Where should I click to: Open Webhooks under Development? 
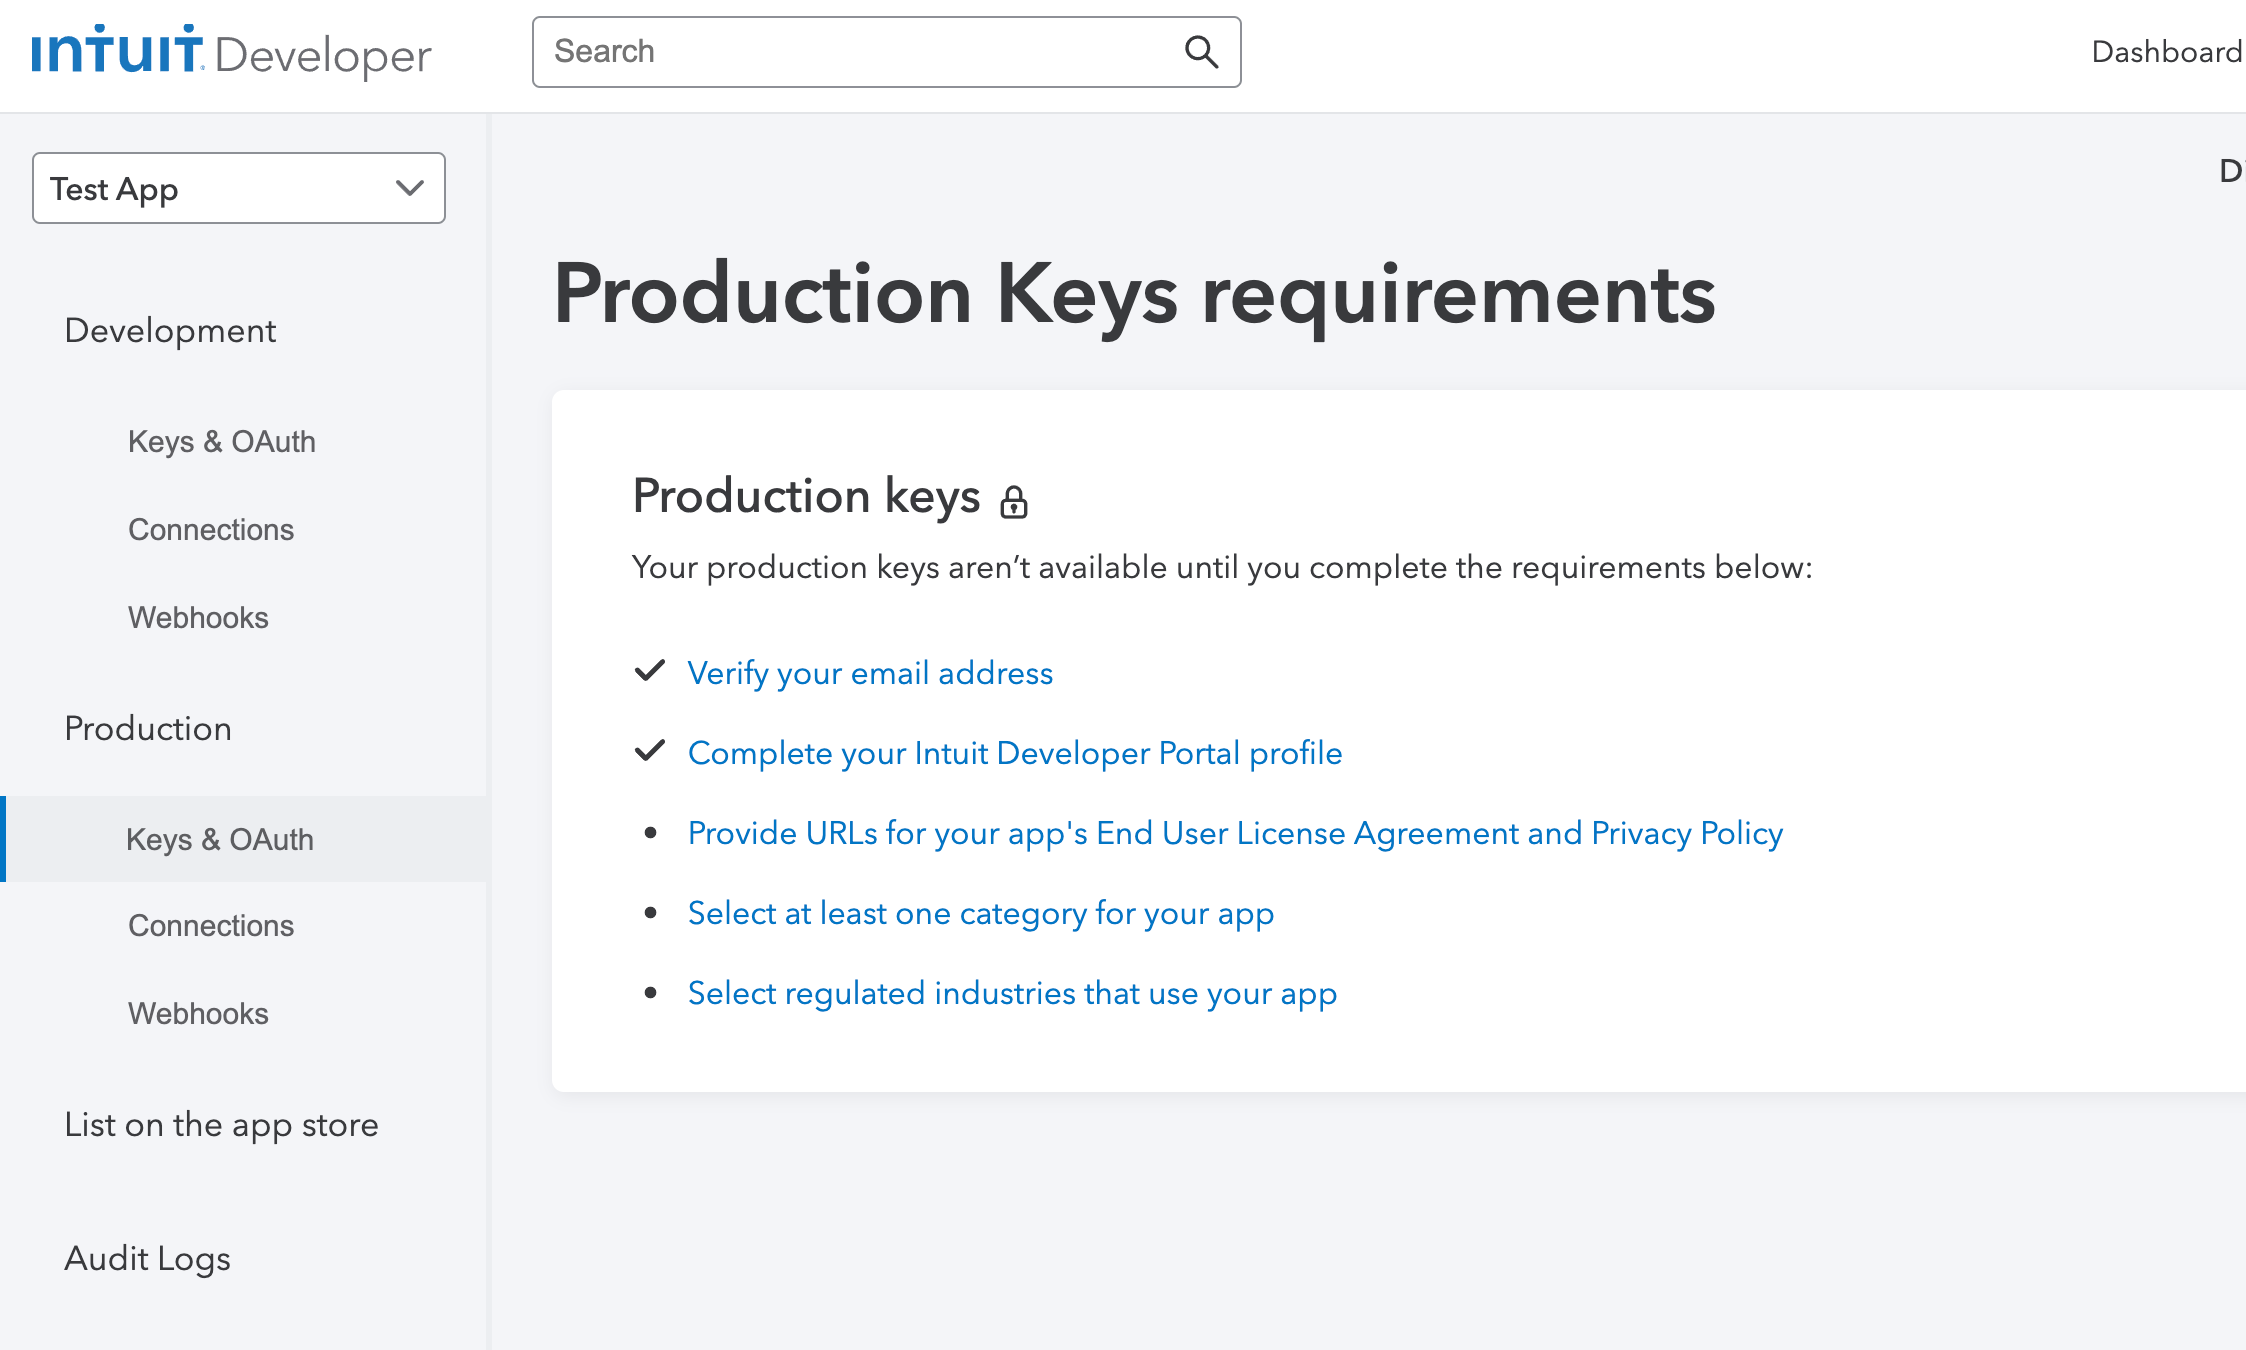click(x=198, y=617)
